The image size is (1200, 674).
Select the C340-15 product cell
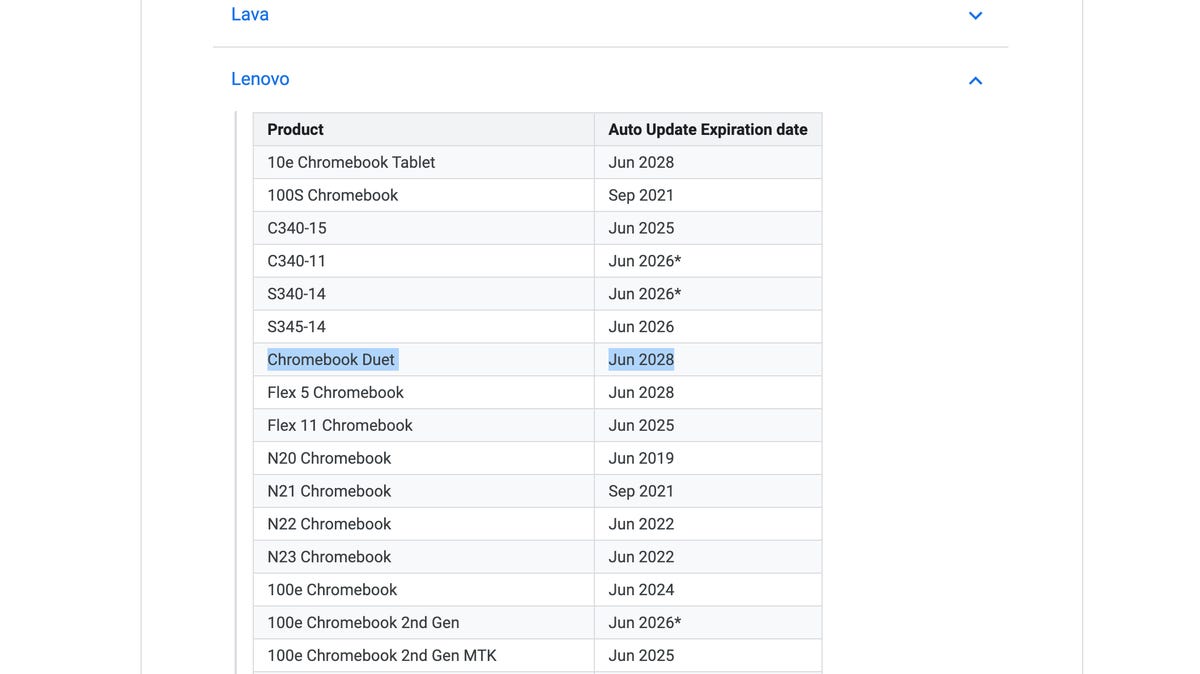tap(424, 228)
